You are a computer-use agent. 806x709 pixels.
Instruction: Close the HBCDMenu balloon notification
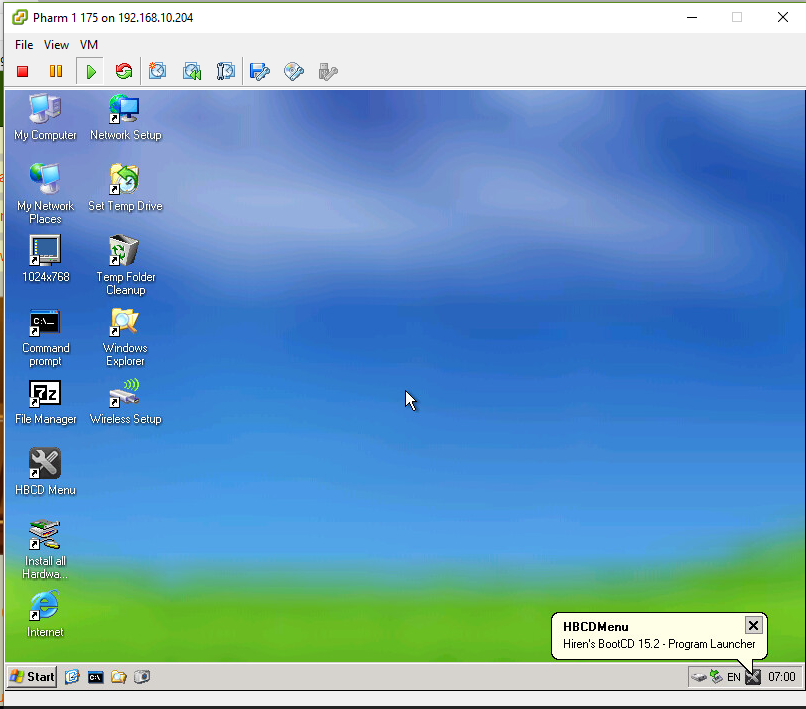(x=754, y=626)
